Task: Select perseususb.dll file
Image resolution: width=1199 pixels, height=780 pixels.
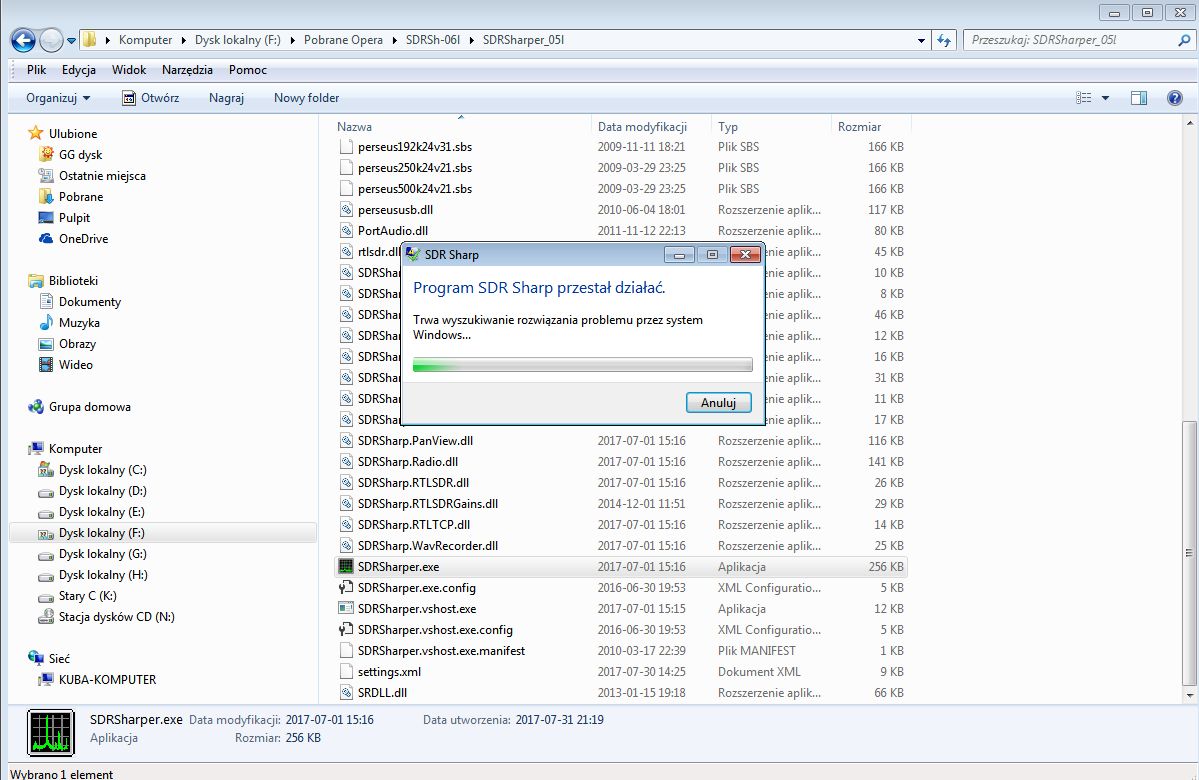Action: click(621, 210)
